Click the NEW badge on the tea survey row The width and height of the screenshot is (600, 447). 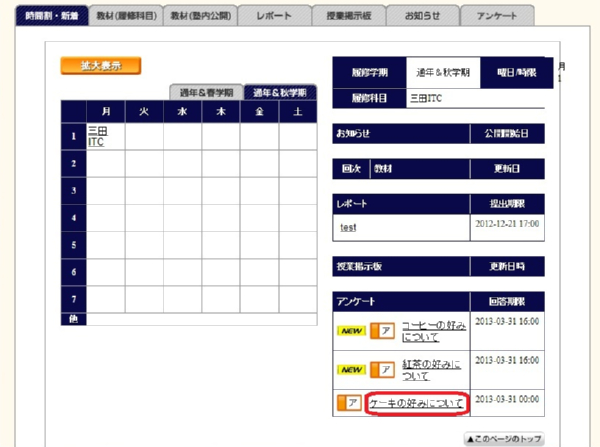point(352,369)
